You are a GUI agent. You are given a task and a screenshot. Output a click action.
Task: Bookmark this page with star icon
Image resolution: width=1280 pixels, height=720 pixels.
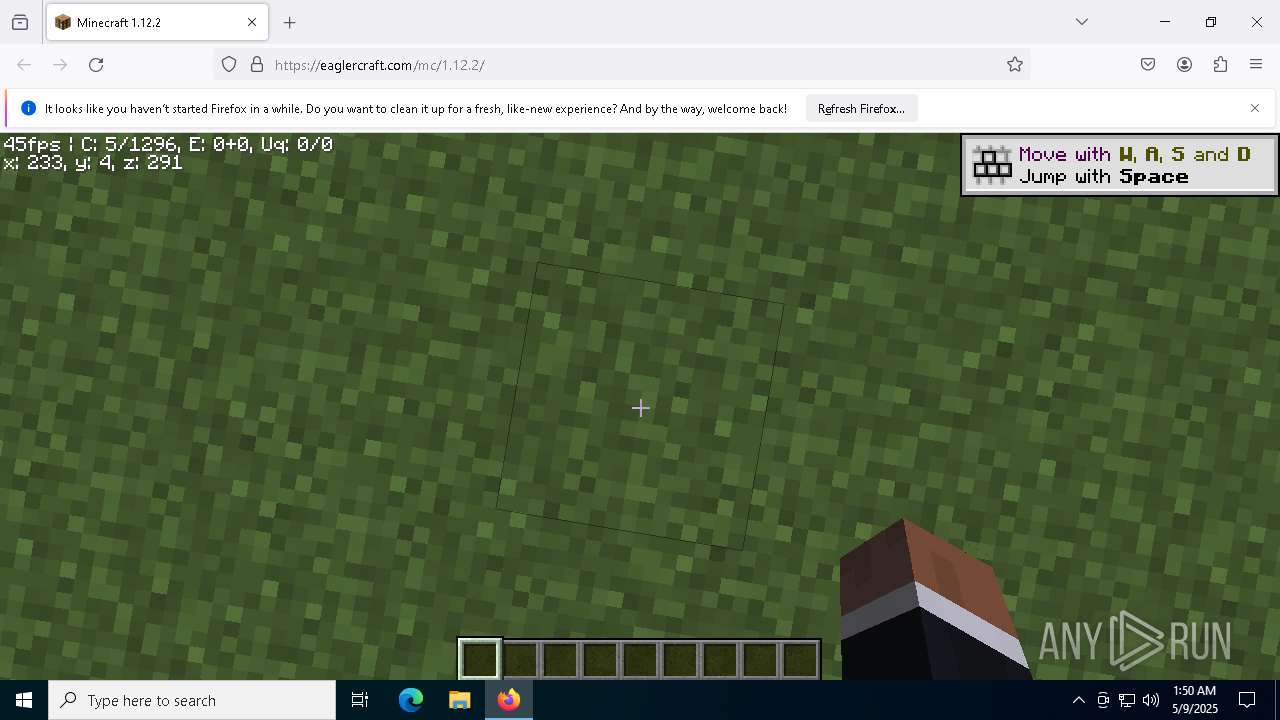point(1015,65)
